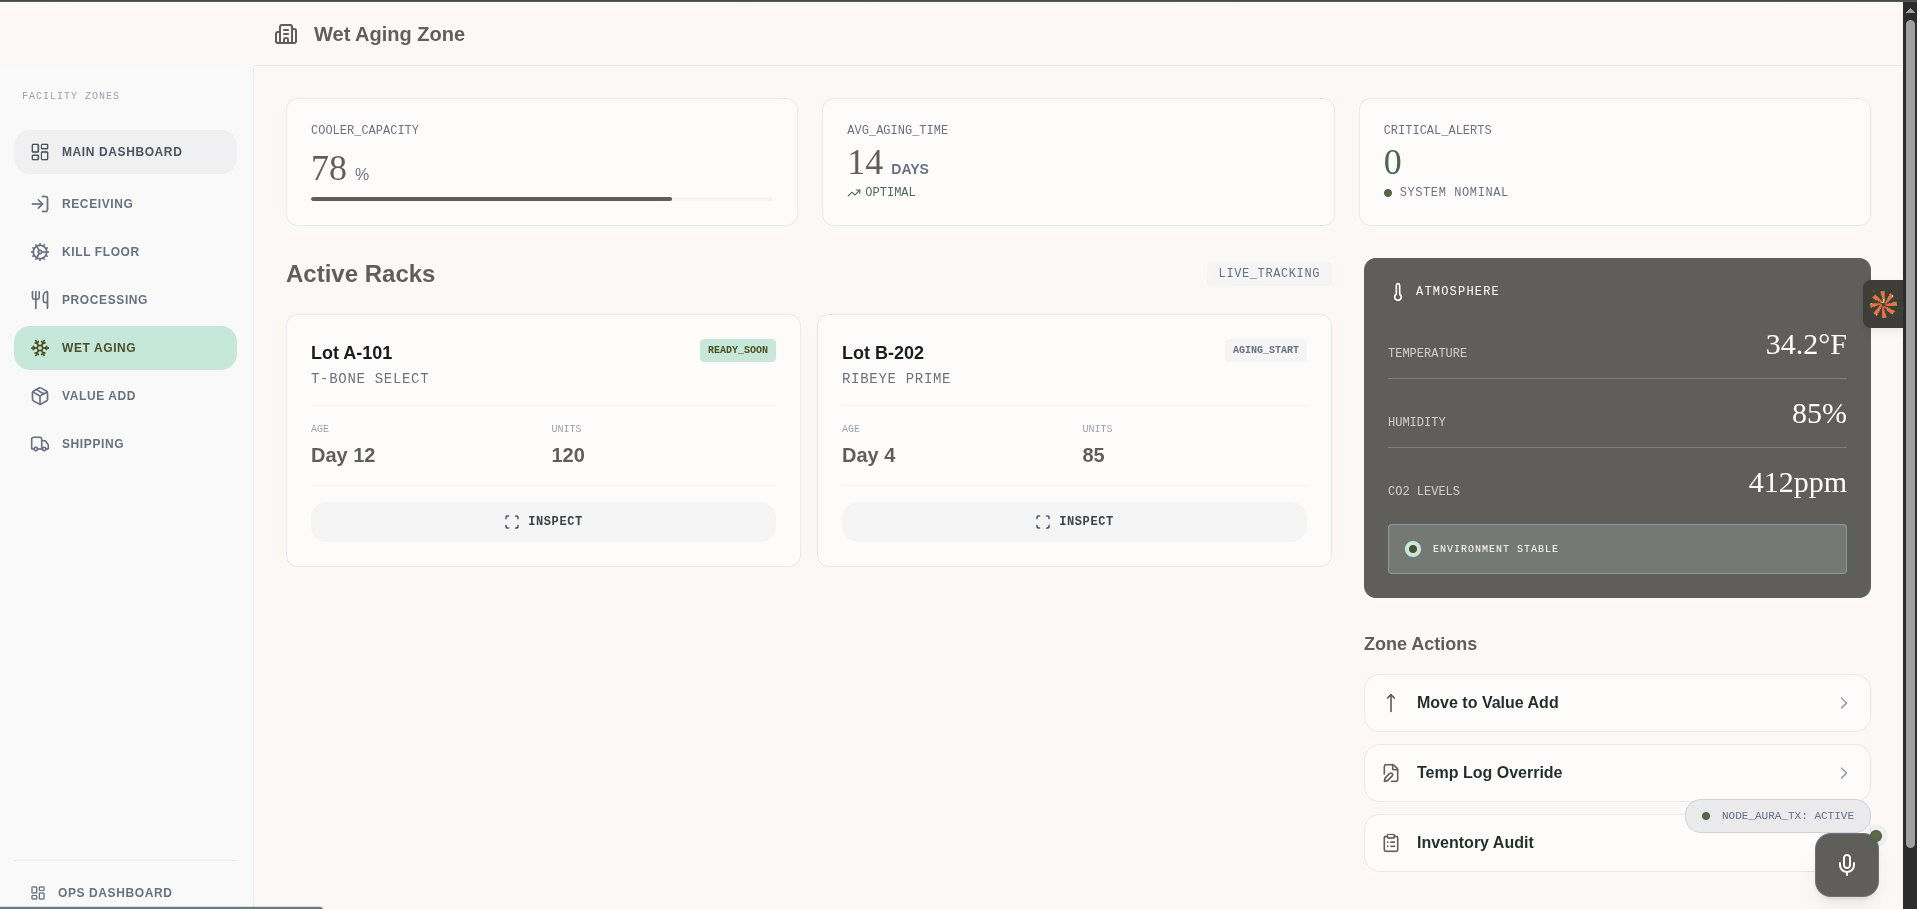Open Temp Log Override action
This screenshot has height=909, width=1917.
pos(1617,773)
